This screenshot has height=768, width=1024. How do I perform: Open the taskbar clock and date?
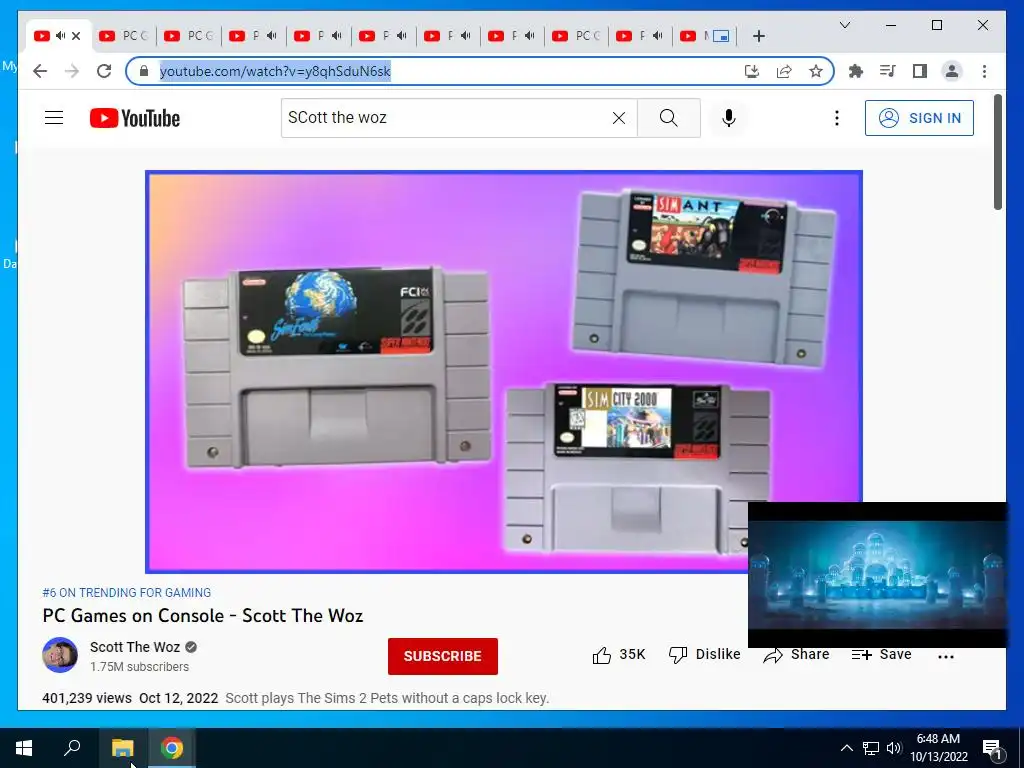938,748
